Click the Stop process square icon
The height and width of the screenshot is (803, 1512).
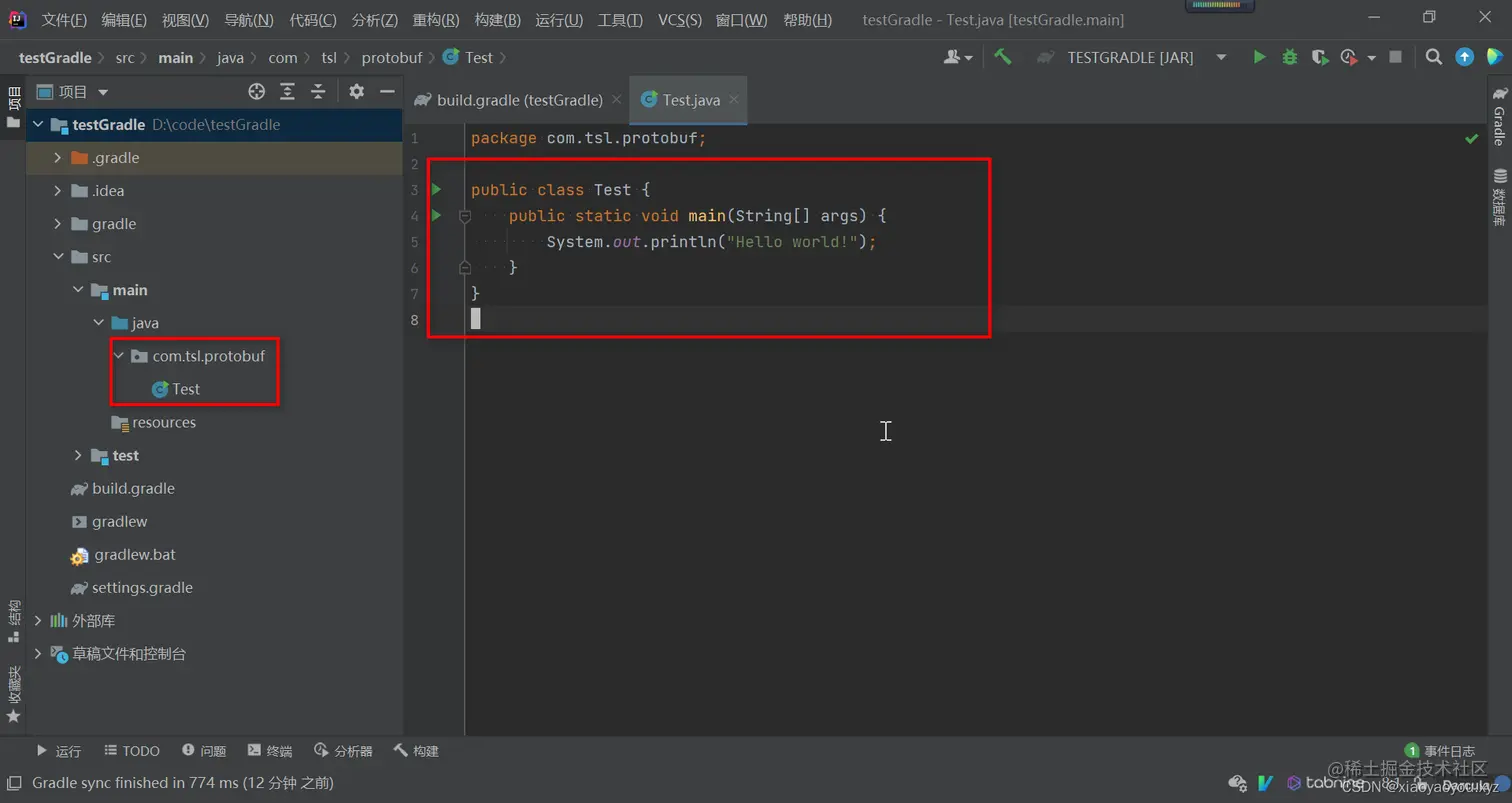[1396, 57]
